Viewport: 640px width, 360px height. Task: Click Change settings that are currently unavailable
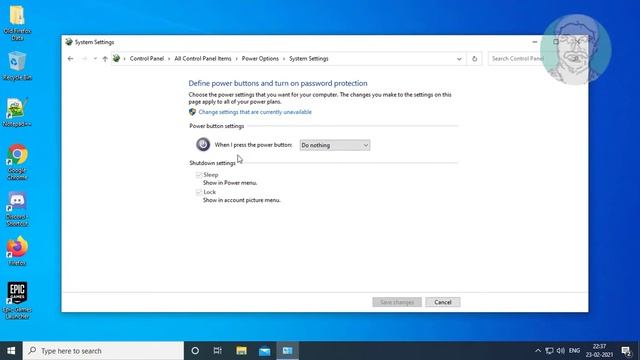pyautogui.click(x=255, y=112)
